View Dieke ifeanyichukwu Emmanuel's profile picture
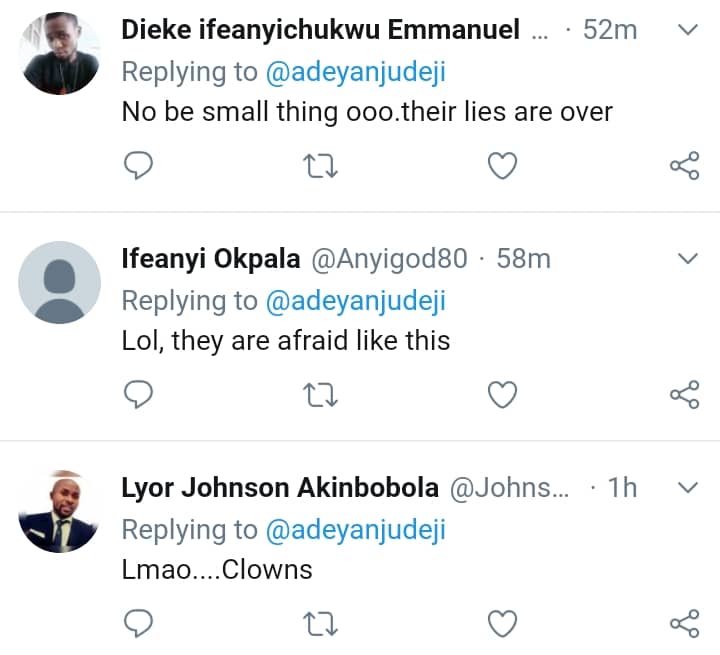The image size is (720, 655). pos(60,54)
